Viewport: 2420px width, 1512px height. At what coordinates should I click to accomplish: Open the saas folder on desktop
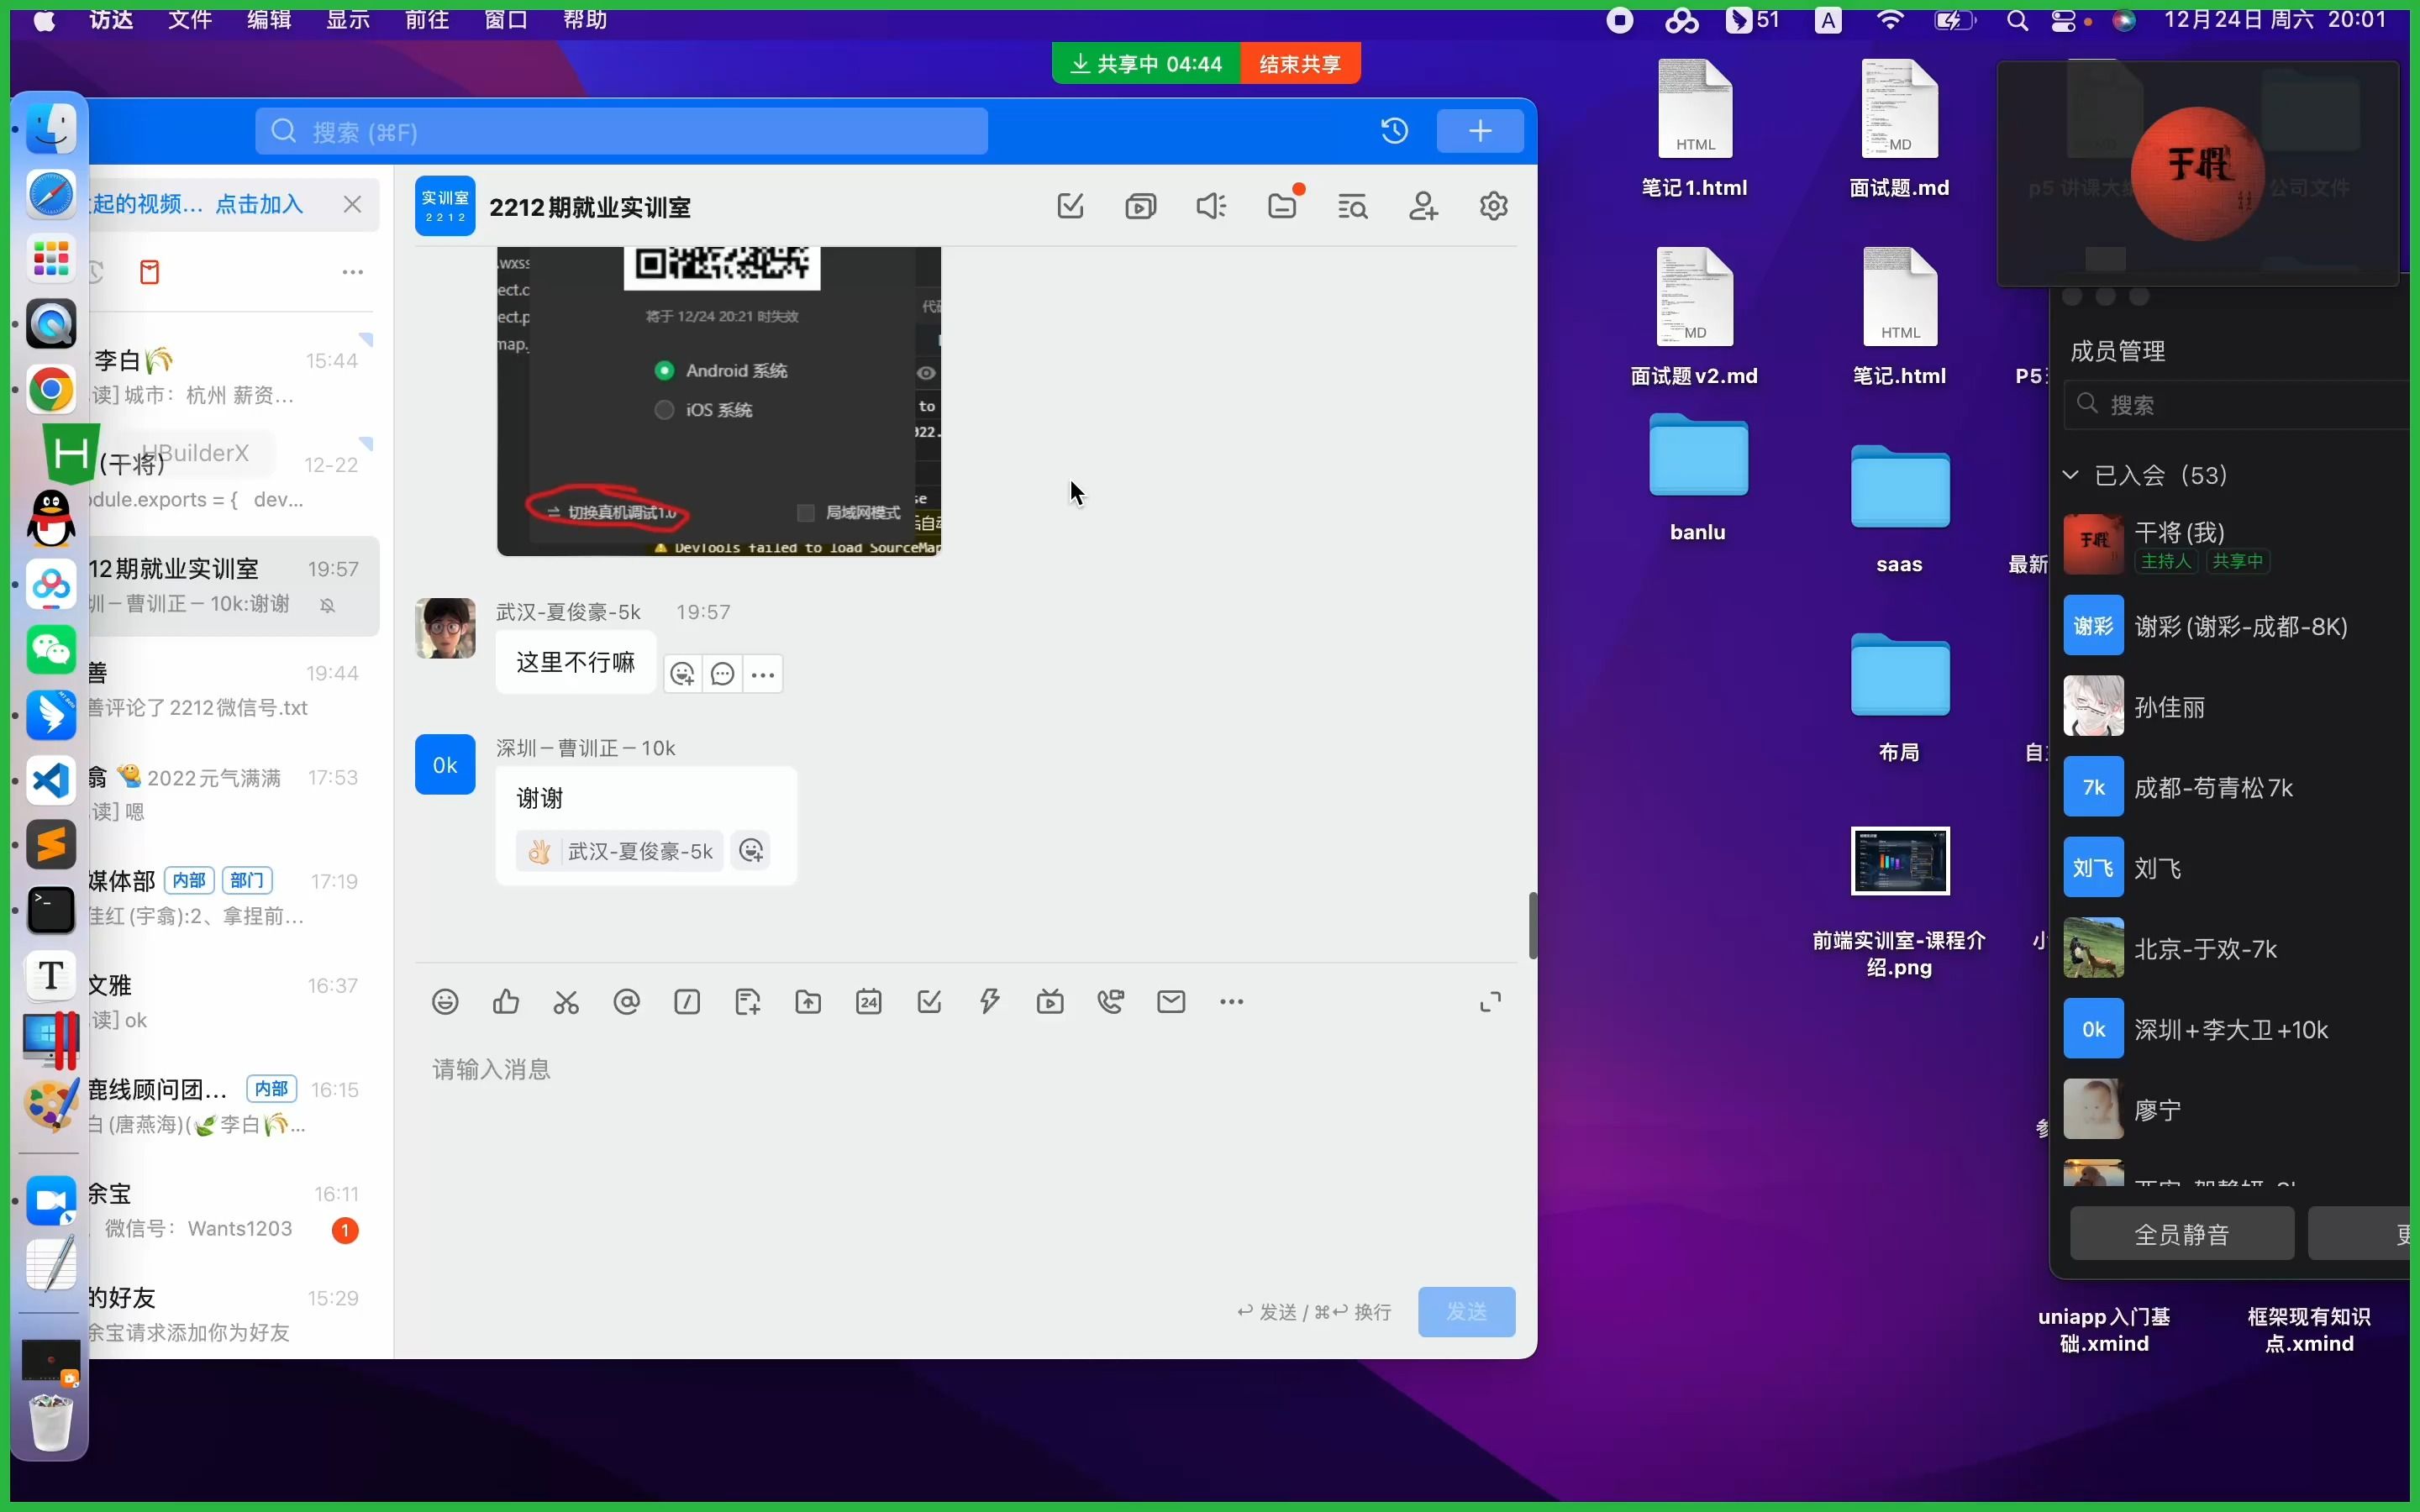tap(1899, 510)
